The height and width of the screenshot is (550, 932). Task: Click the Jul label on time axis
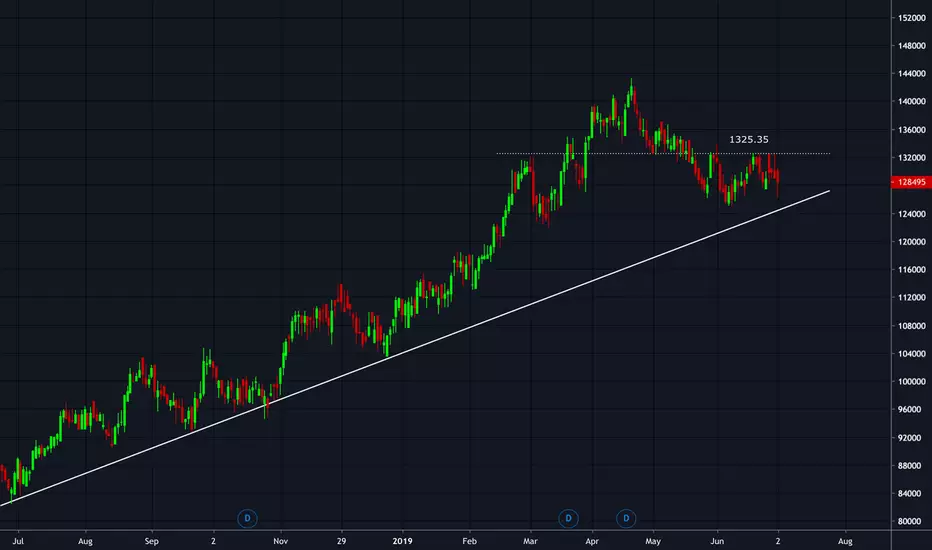18,541
